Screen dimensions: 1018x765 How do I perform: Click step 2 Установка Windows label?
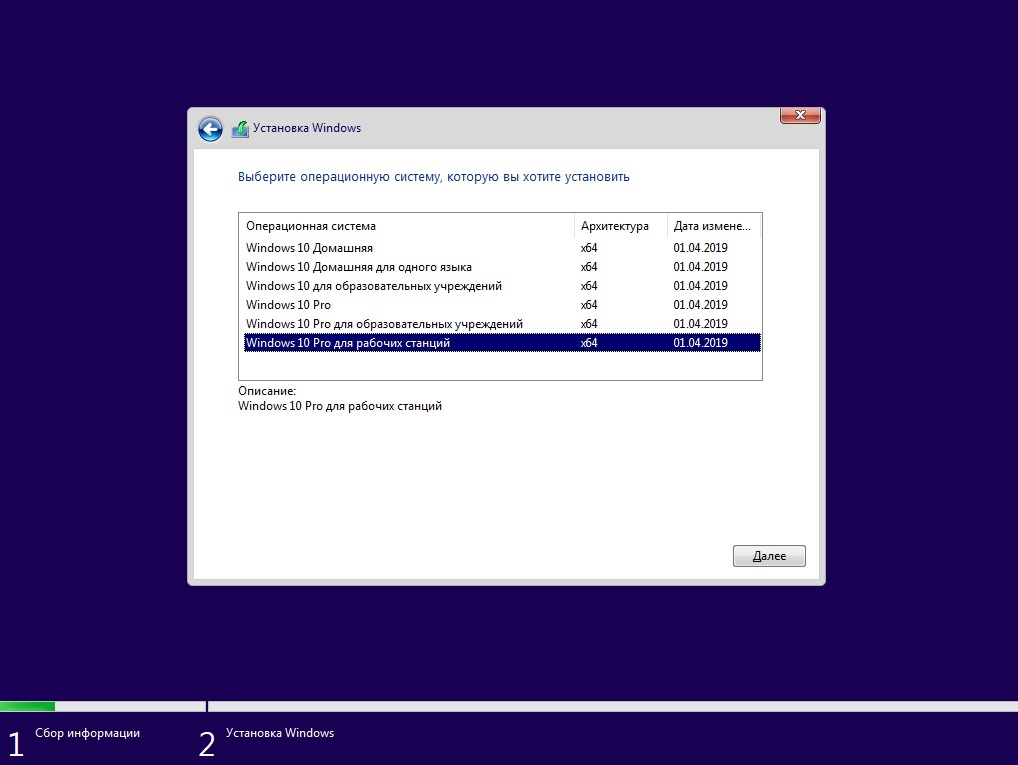280,733
